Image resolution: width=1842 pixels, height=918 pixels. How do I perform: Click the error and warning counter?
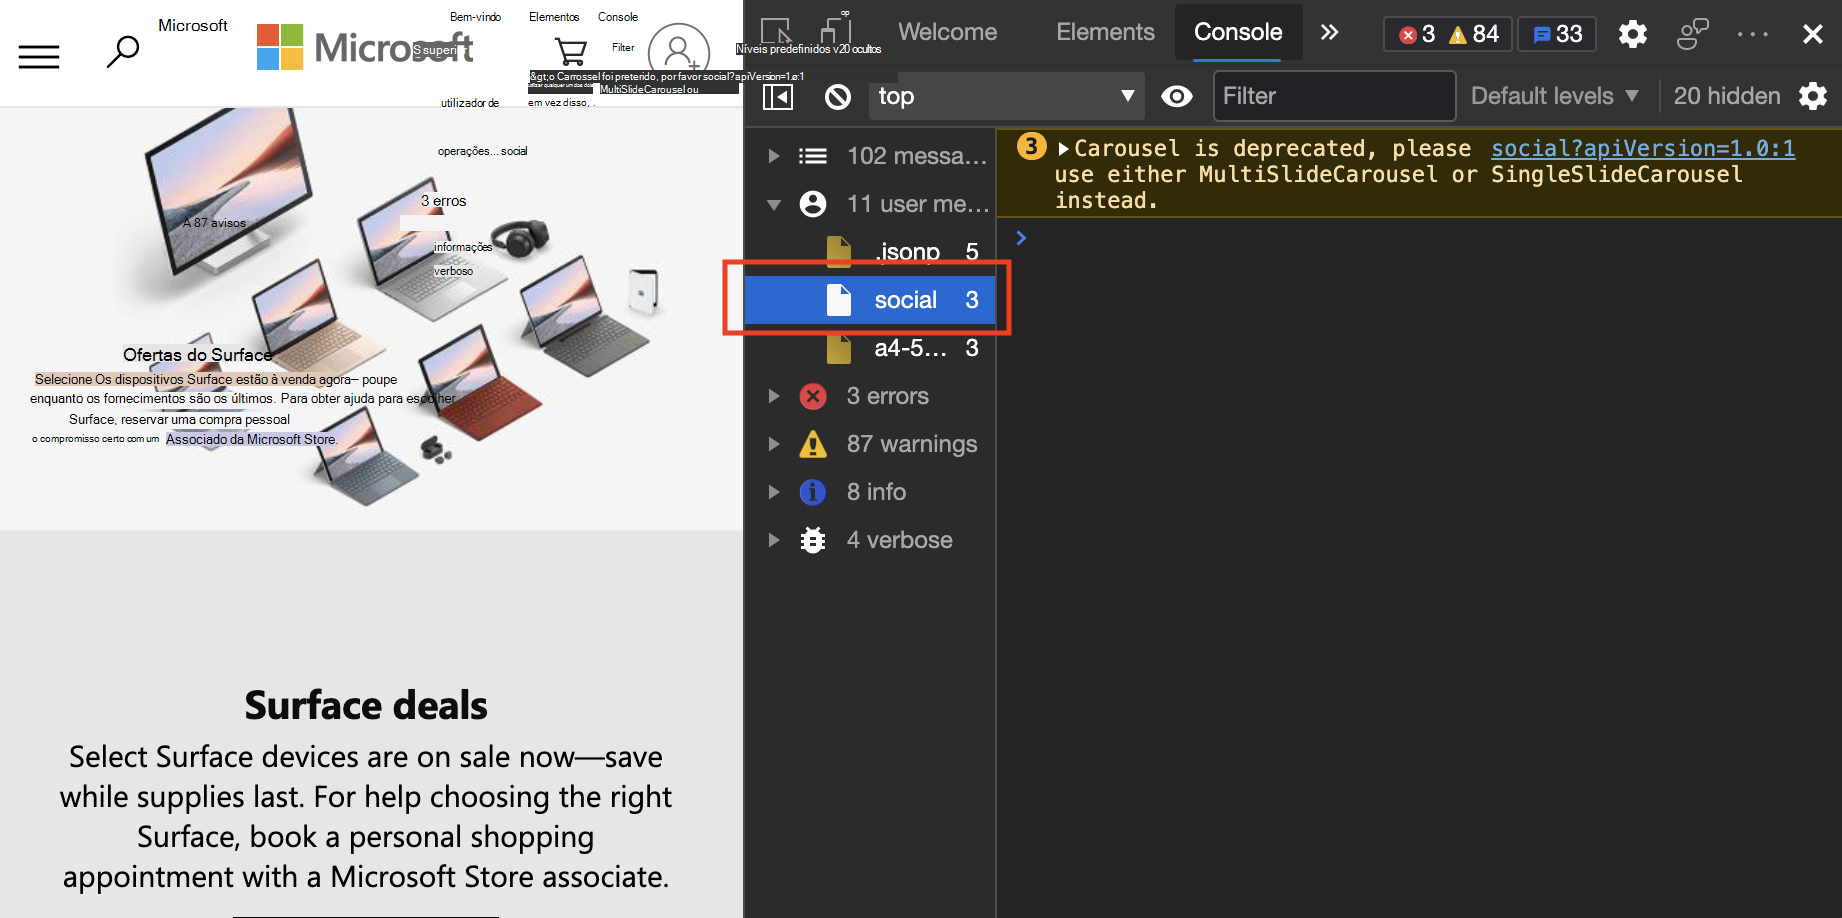[x=1448, y=34]
